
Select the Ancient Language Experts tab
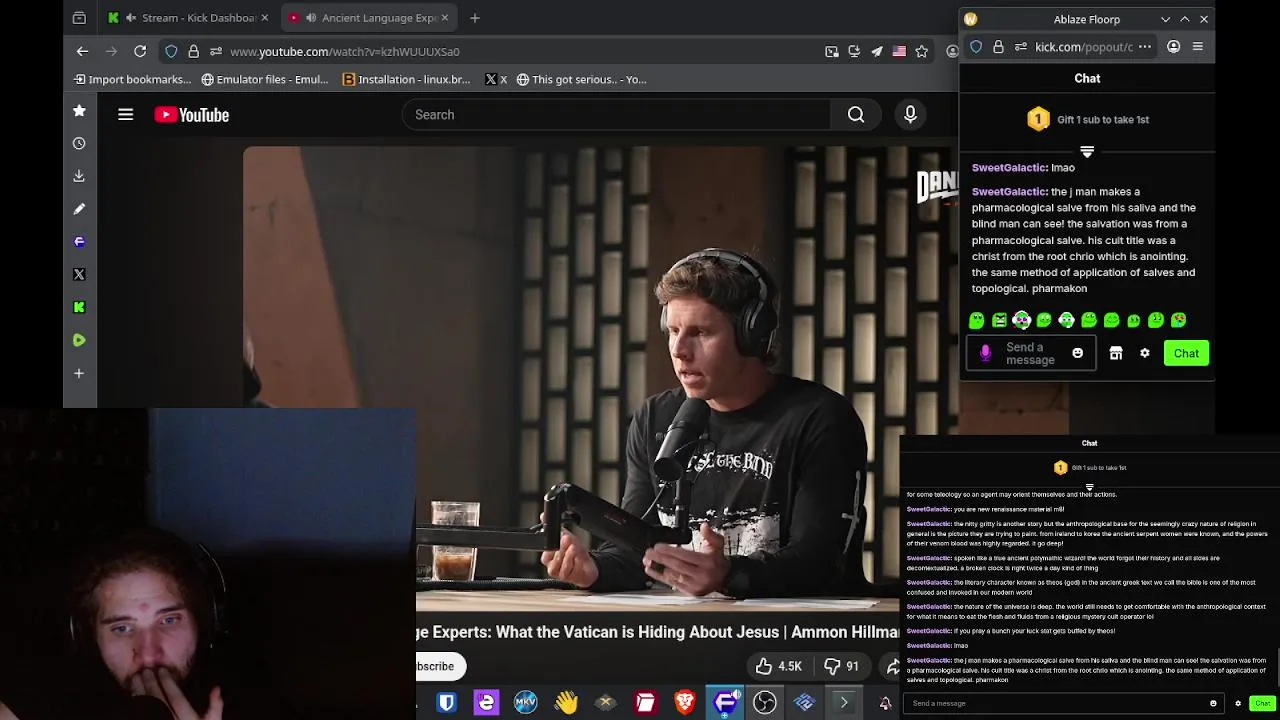(x=369, y=18)
